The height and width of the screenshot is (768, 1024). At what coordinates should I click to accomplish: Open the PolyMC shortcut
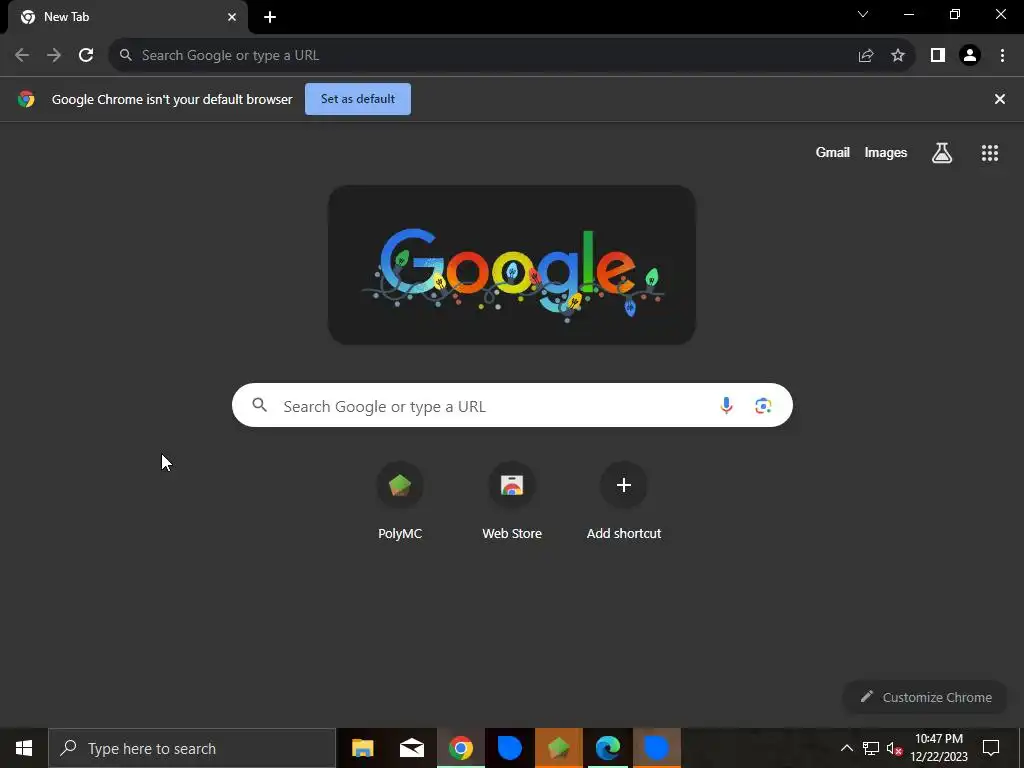click(x=400, y=502)
